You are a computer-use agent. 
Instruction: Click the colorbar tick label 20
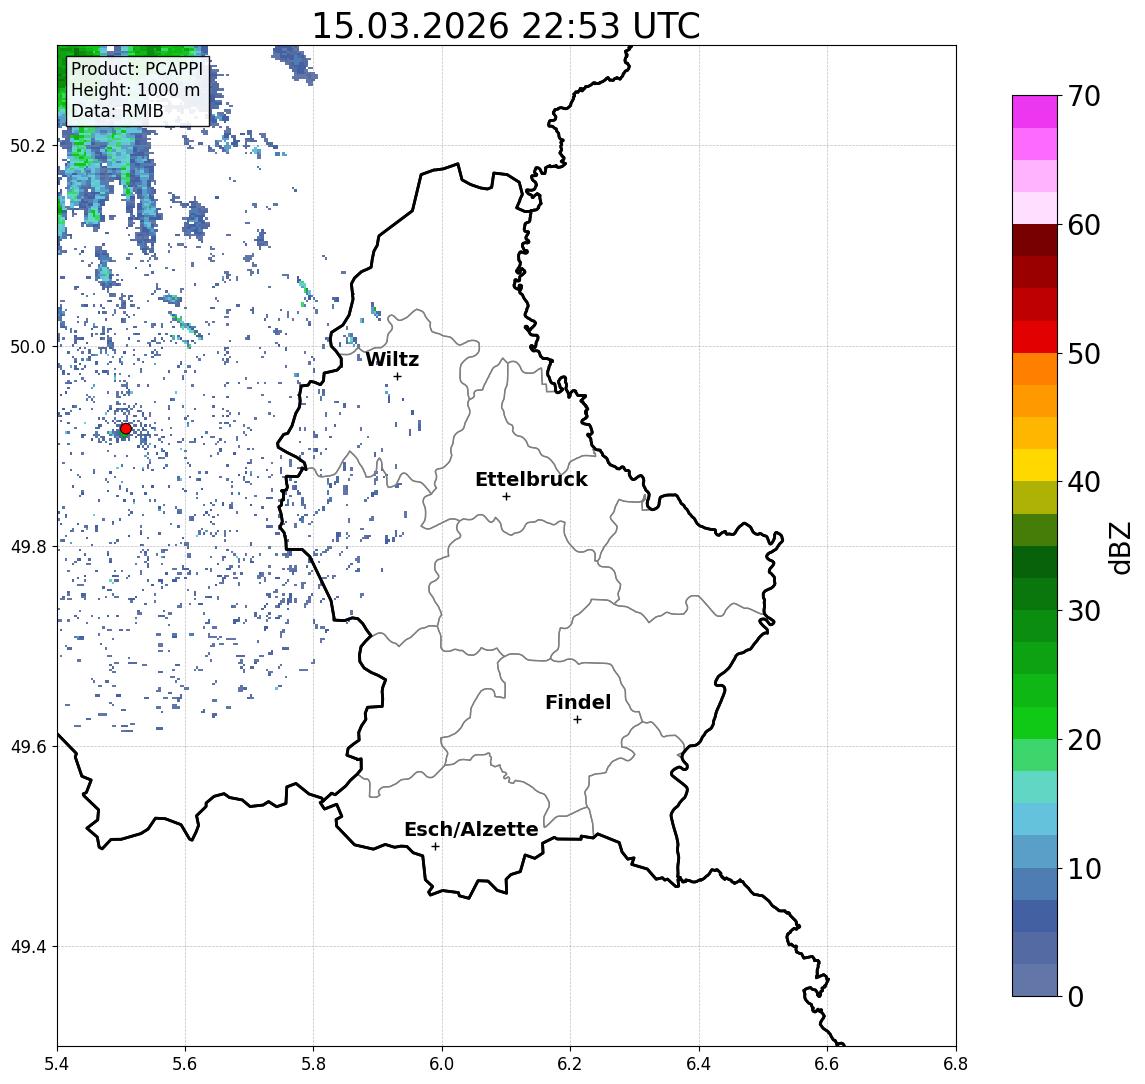pos(1084,740)
